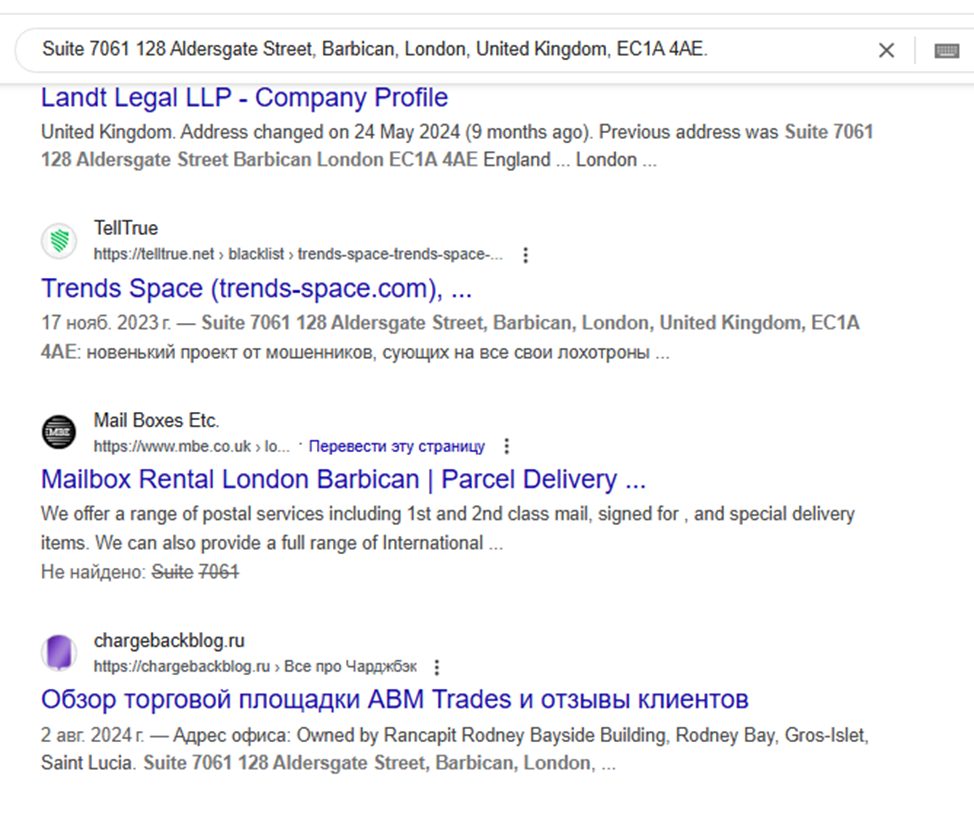This screenshot has height=816, width=974.
Task: Focus the search box with Aldersgate address
Action: click(435, 49)
